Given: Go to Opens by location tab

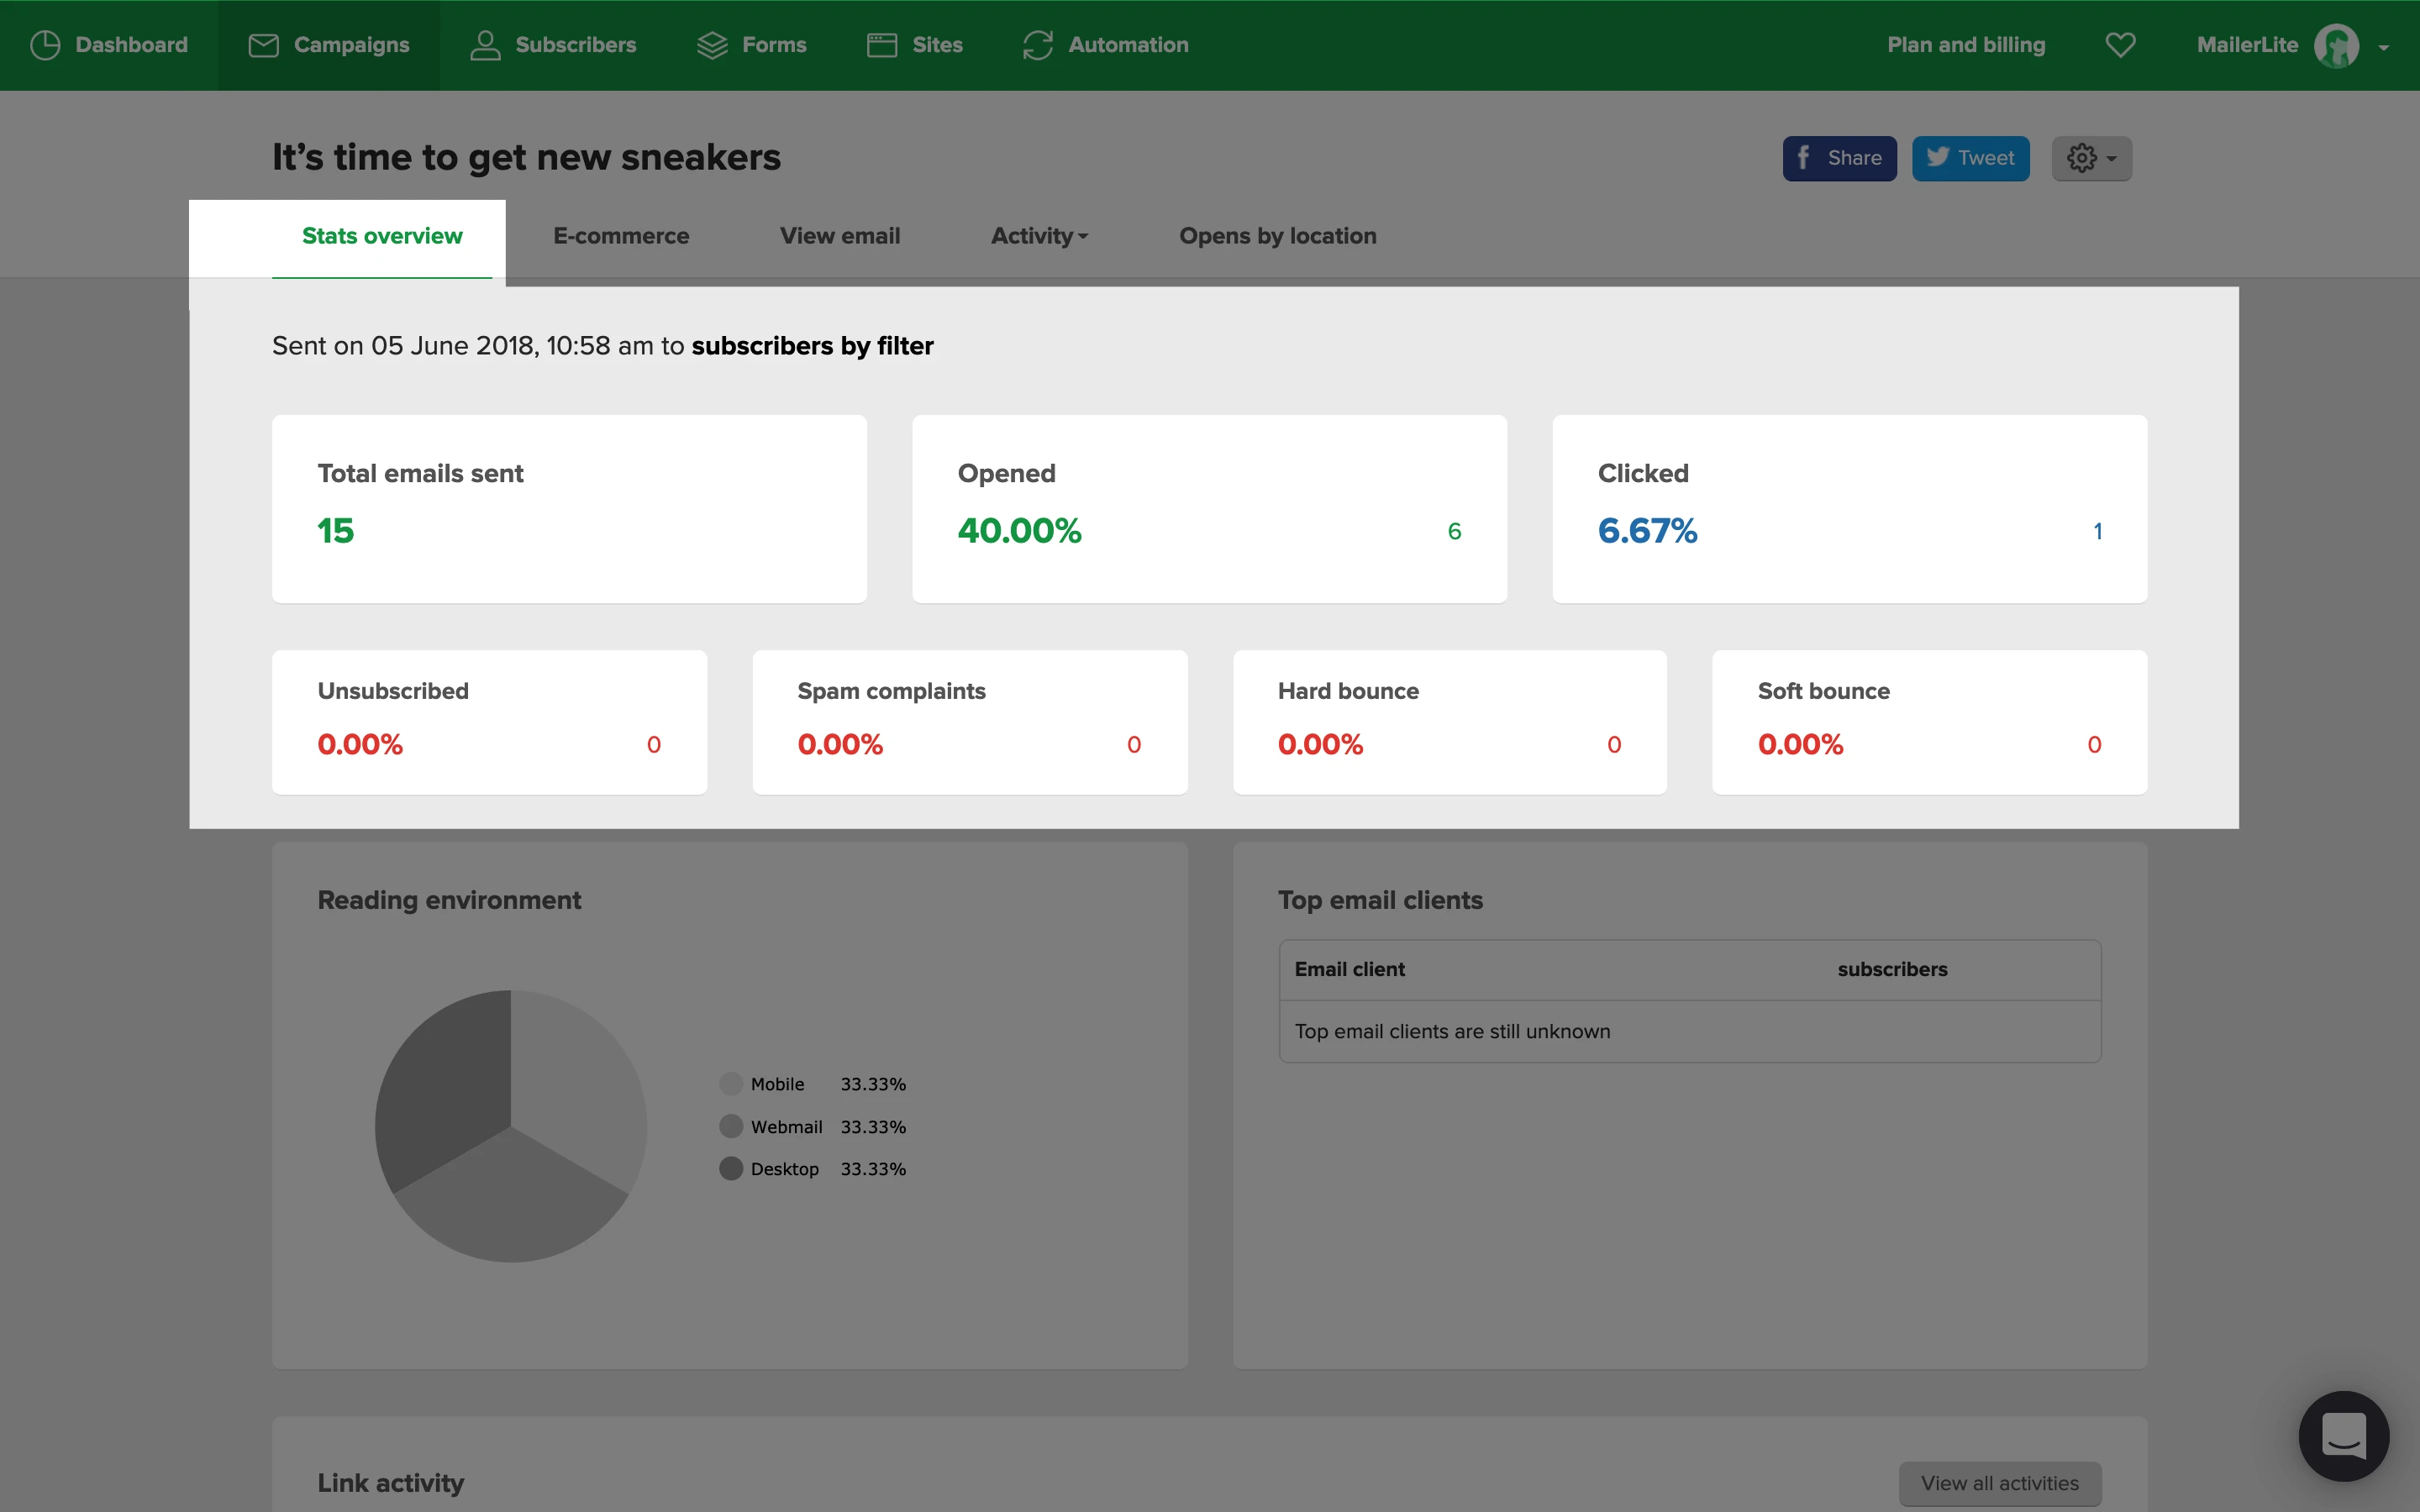Looking at the screenshot, I should click(x=1277, y=236).
